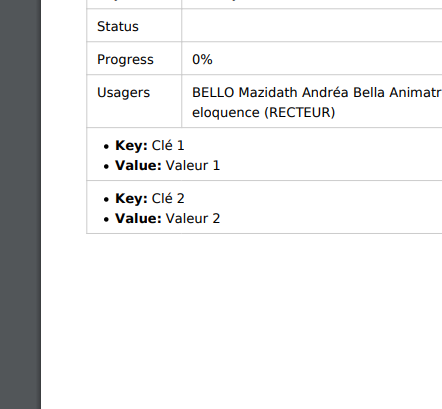Select the 0% progress value
The width and height of the screenshot is (442, 409).
click(x=202, y=60)
